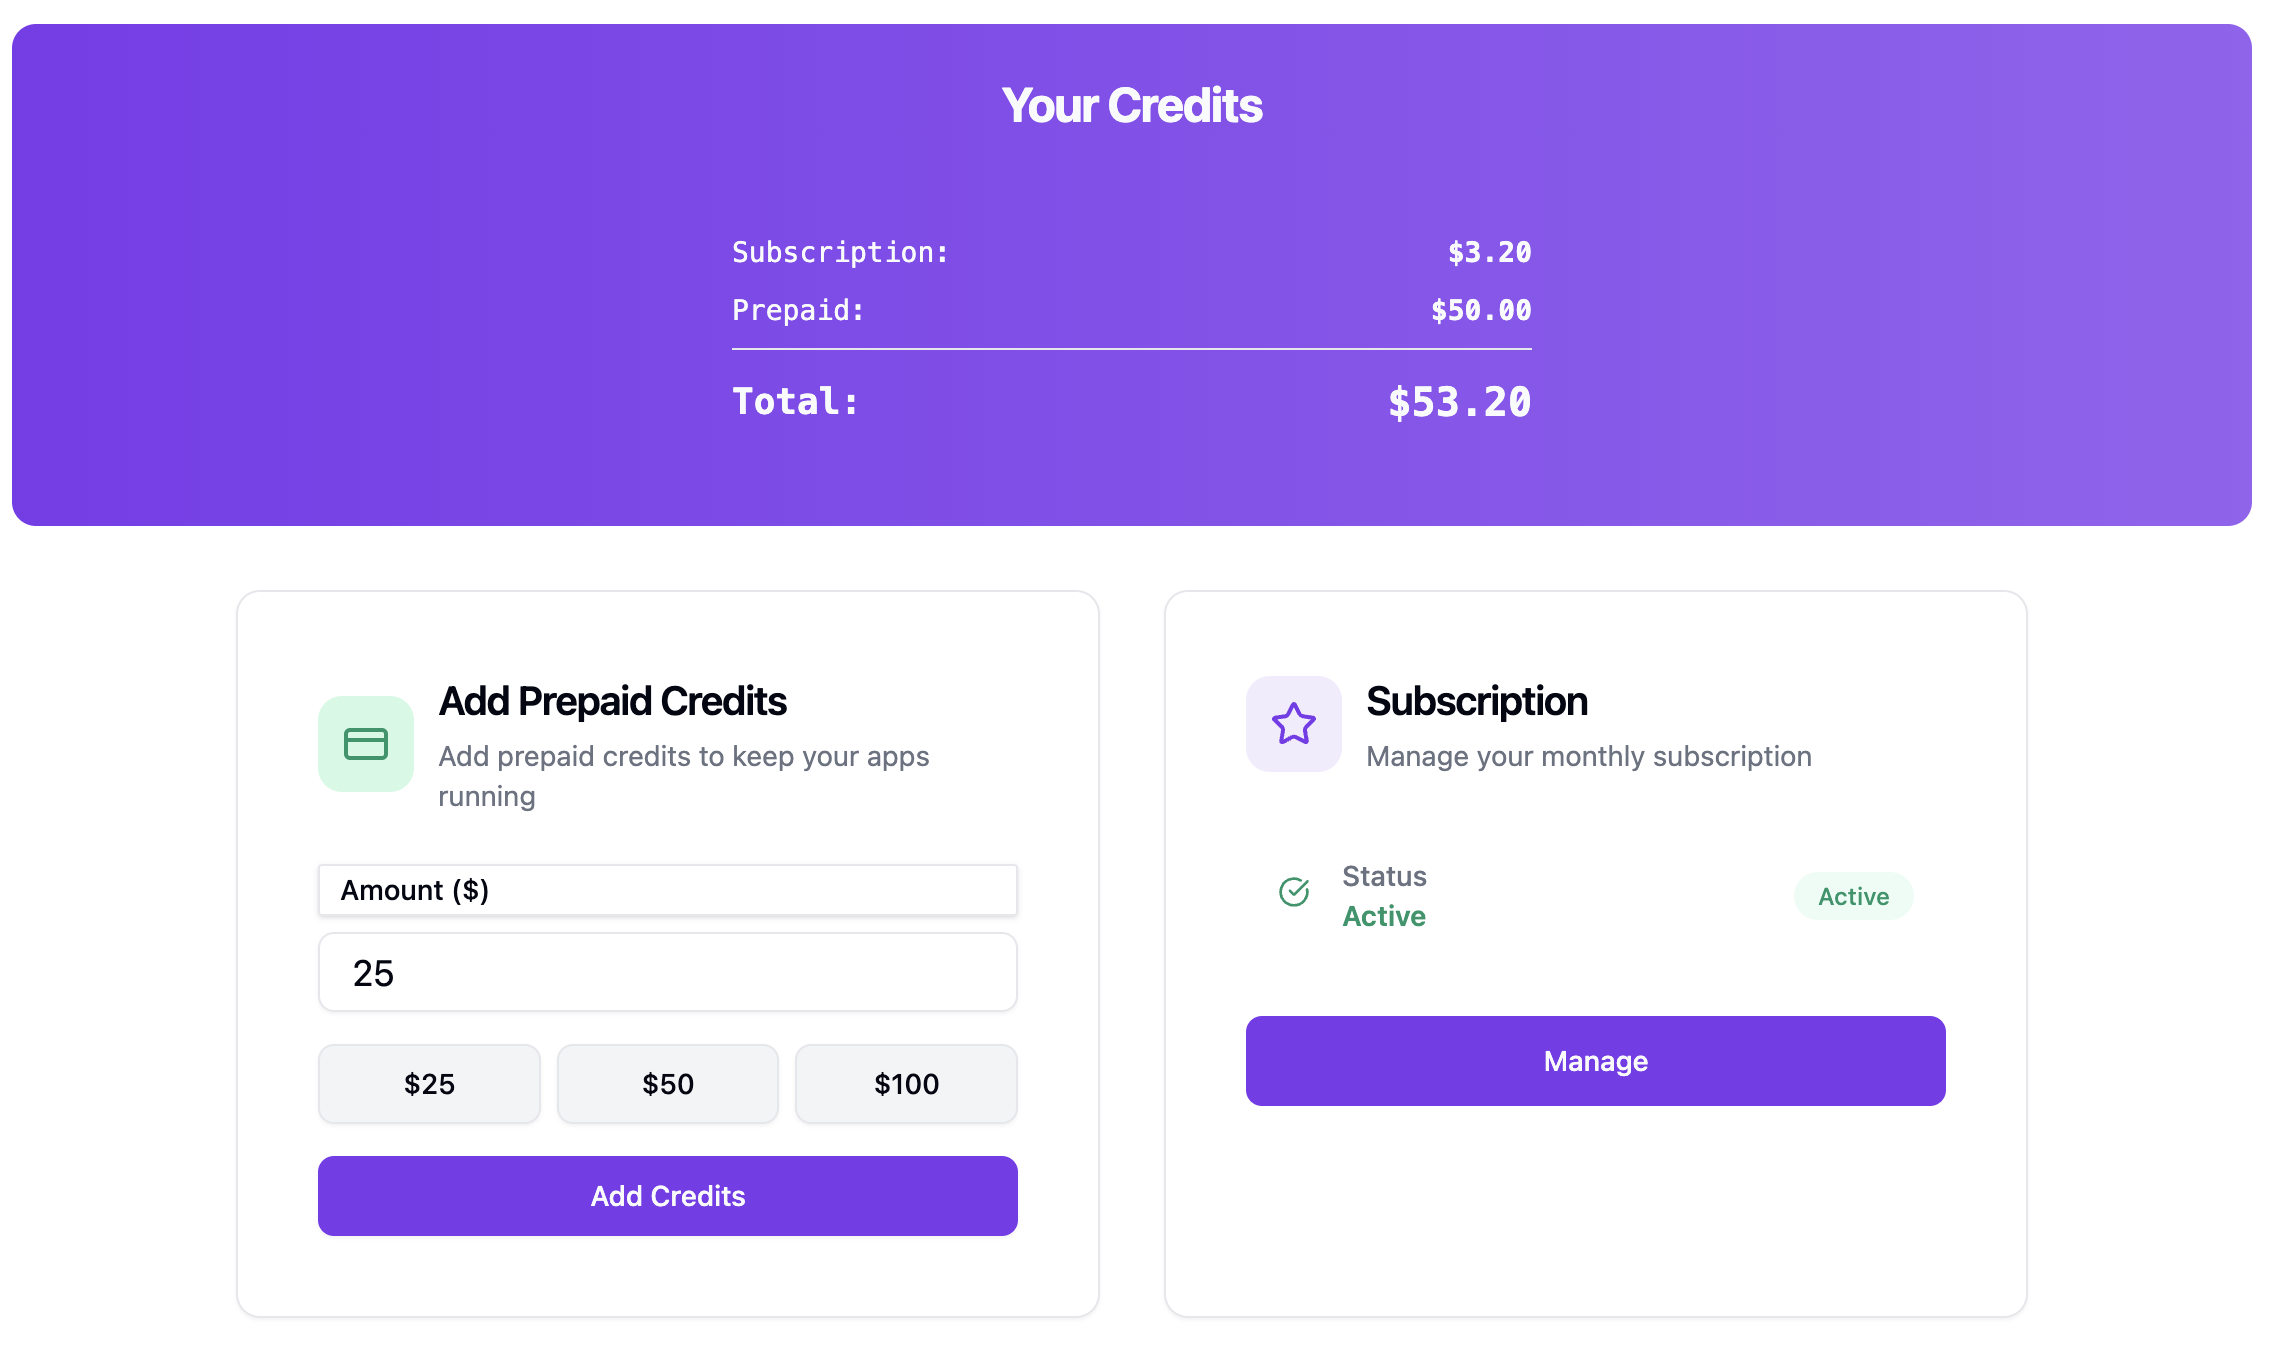Screen dimensions: 2272x1370
Task: Choose the $50 preset amount
Action: [667, 1084]
